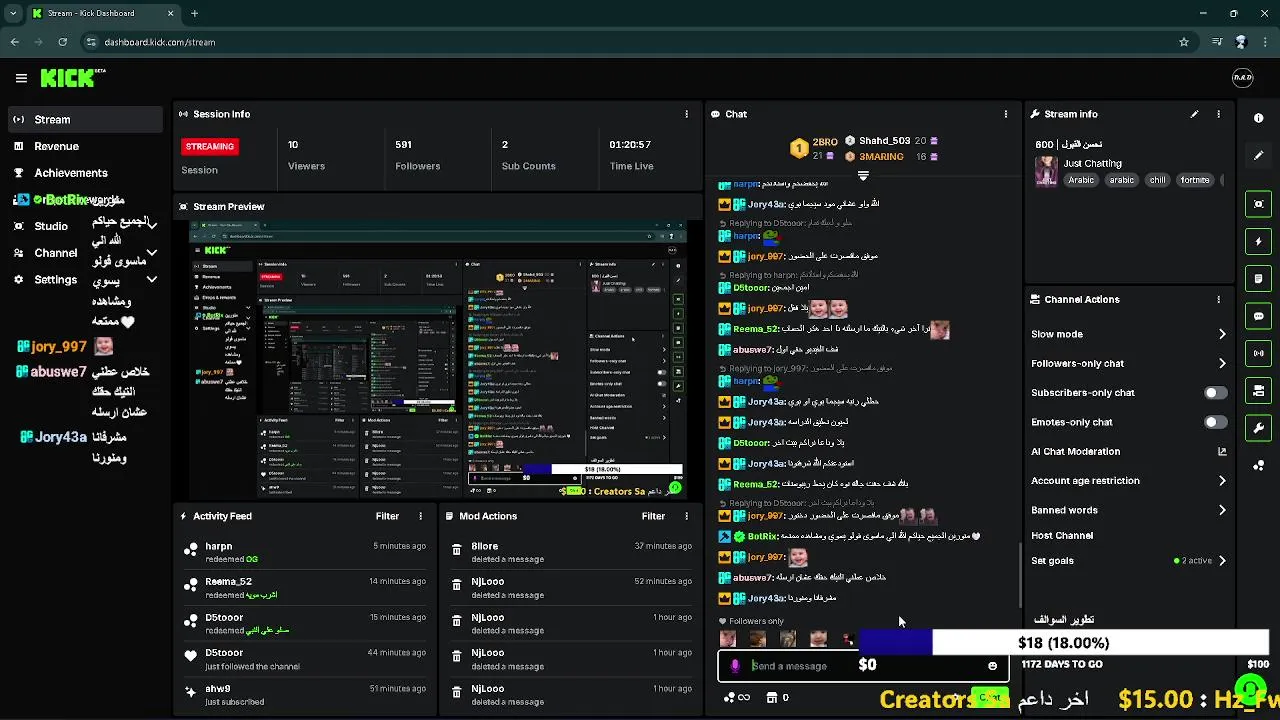Open Chat panel three-dot menu

point(1005,114)
